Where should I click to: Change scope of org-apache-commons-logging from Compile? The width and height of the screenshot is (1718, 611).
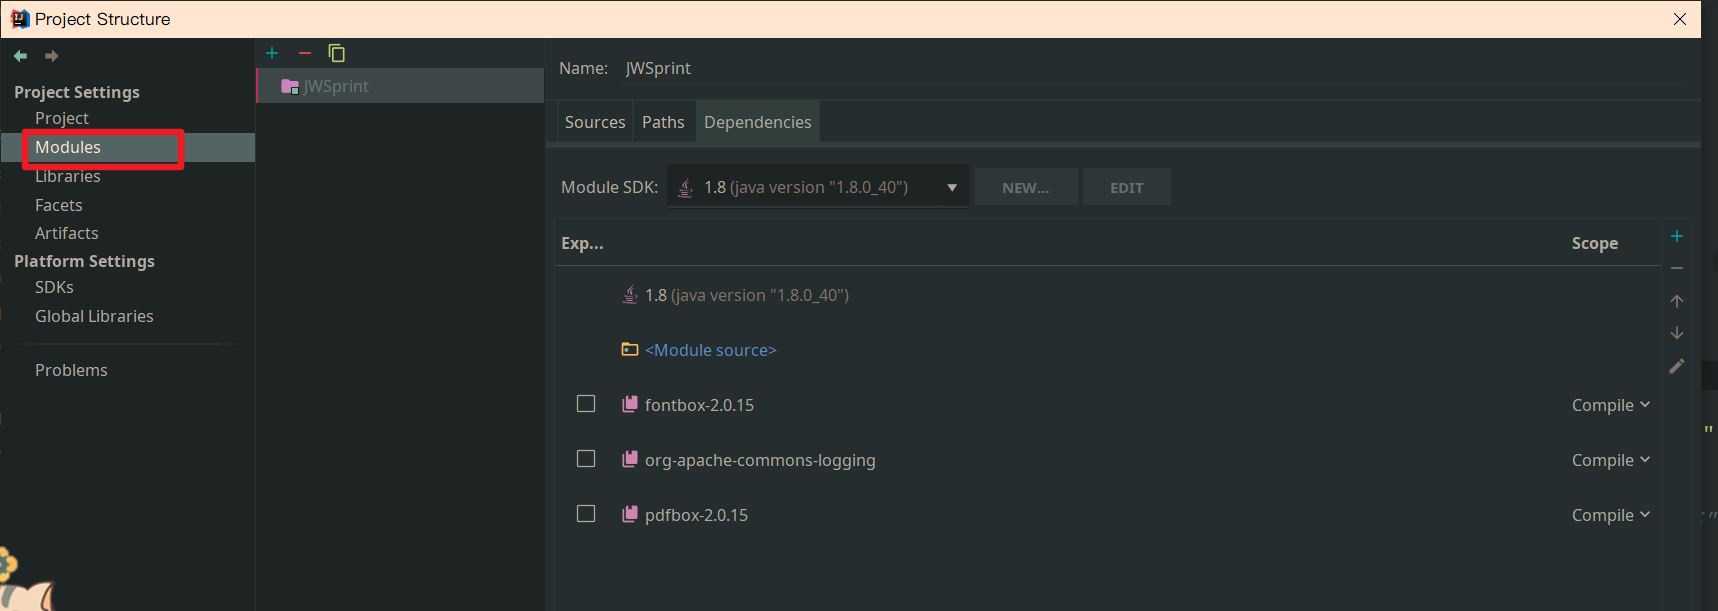pos(1610,460)
